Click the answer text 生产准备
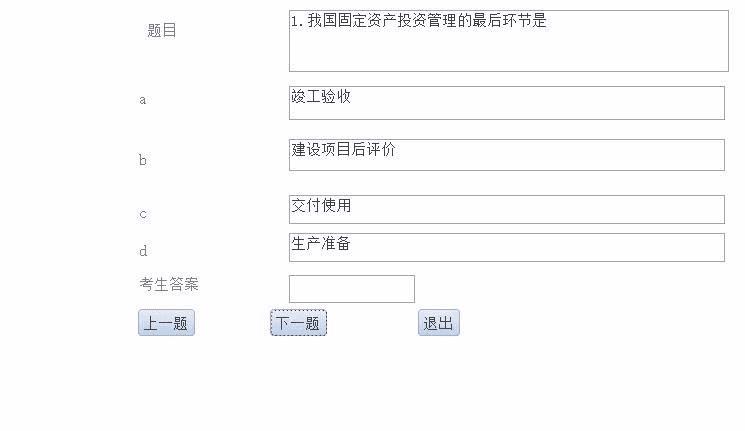 click(321, 243)
